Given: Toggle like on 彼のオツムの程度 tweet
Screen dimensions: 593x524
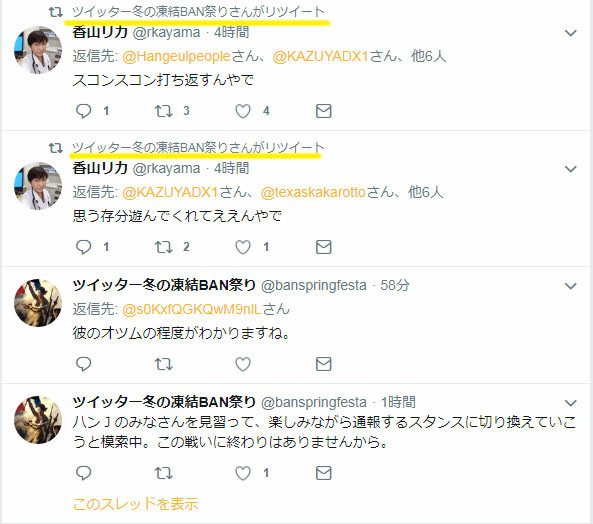Looking at the screenshot, I should pos(243,364).
